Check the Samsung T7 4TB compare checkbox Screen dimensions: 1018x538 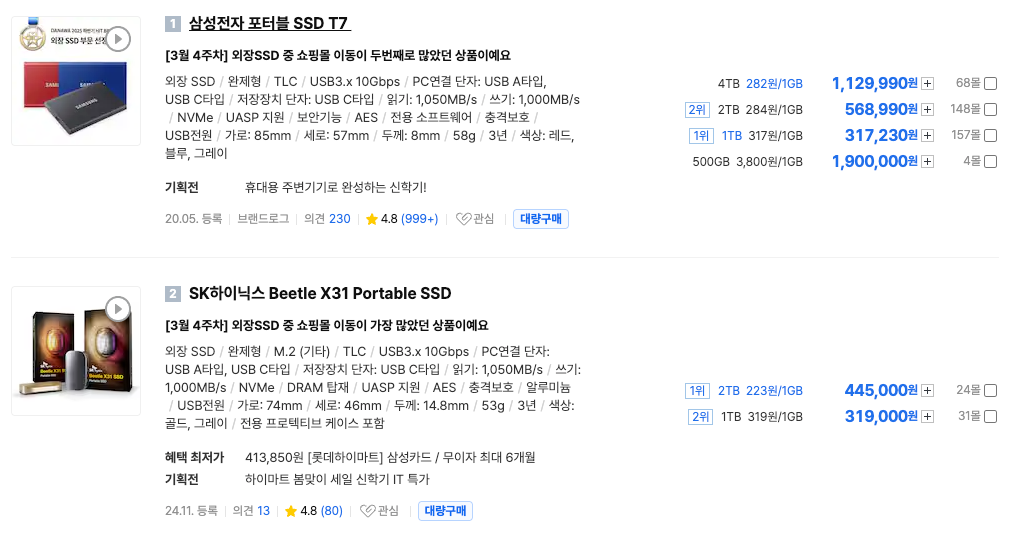pyautogui.click(x=990, y=84)
